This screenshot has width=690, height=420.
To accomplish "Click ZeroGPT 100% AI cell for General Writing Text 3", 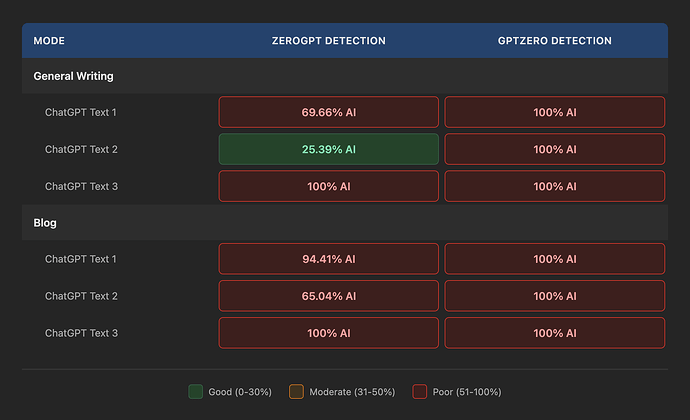I will 329,186.
